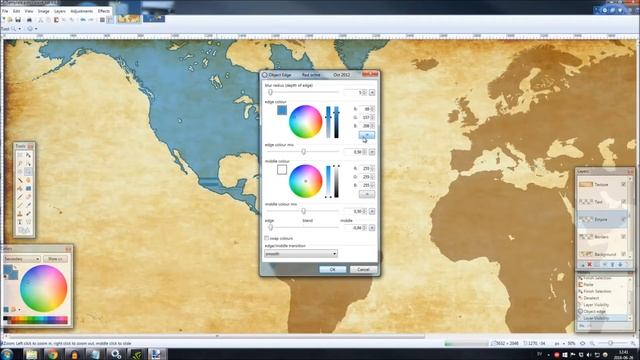Open the Image menu
Image resolution: width=640 pixels, height=360 pixels.
click(x=44, y=11)
